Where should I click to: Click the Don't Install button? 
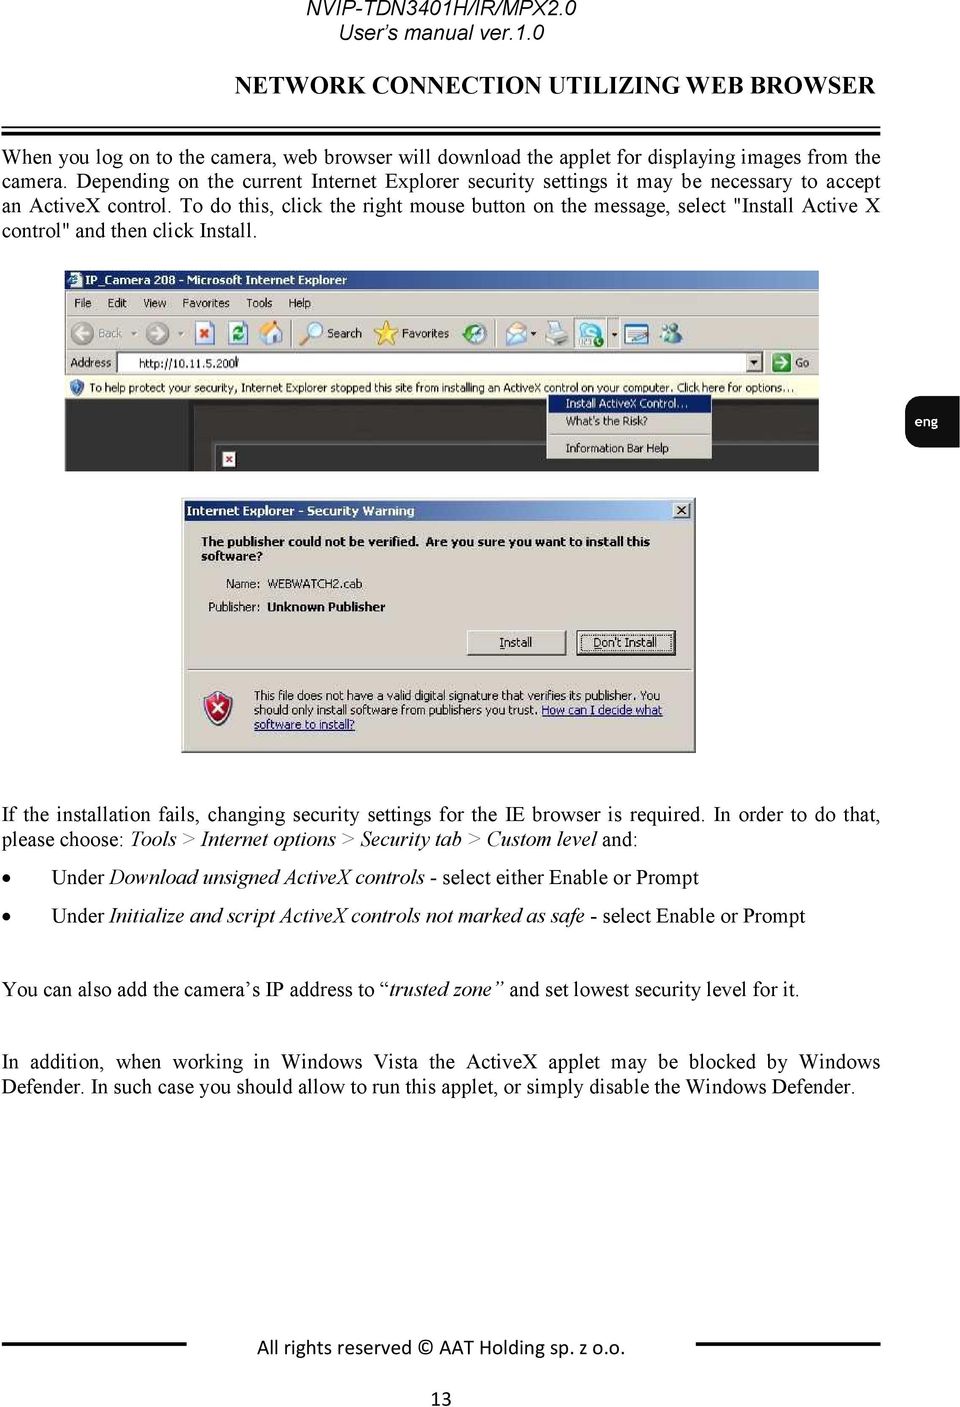(x=626, y=642)
